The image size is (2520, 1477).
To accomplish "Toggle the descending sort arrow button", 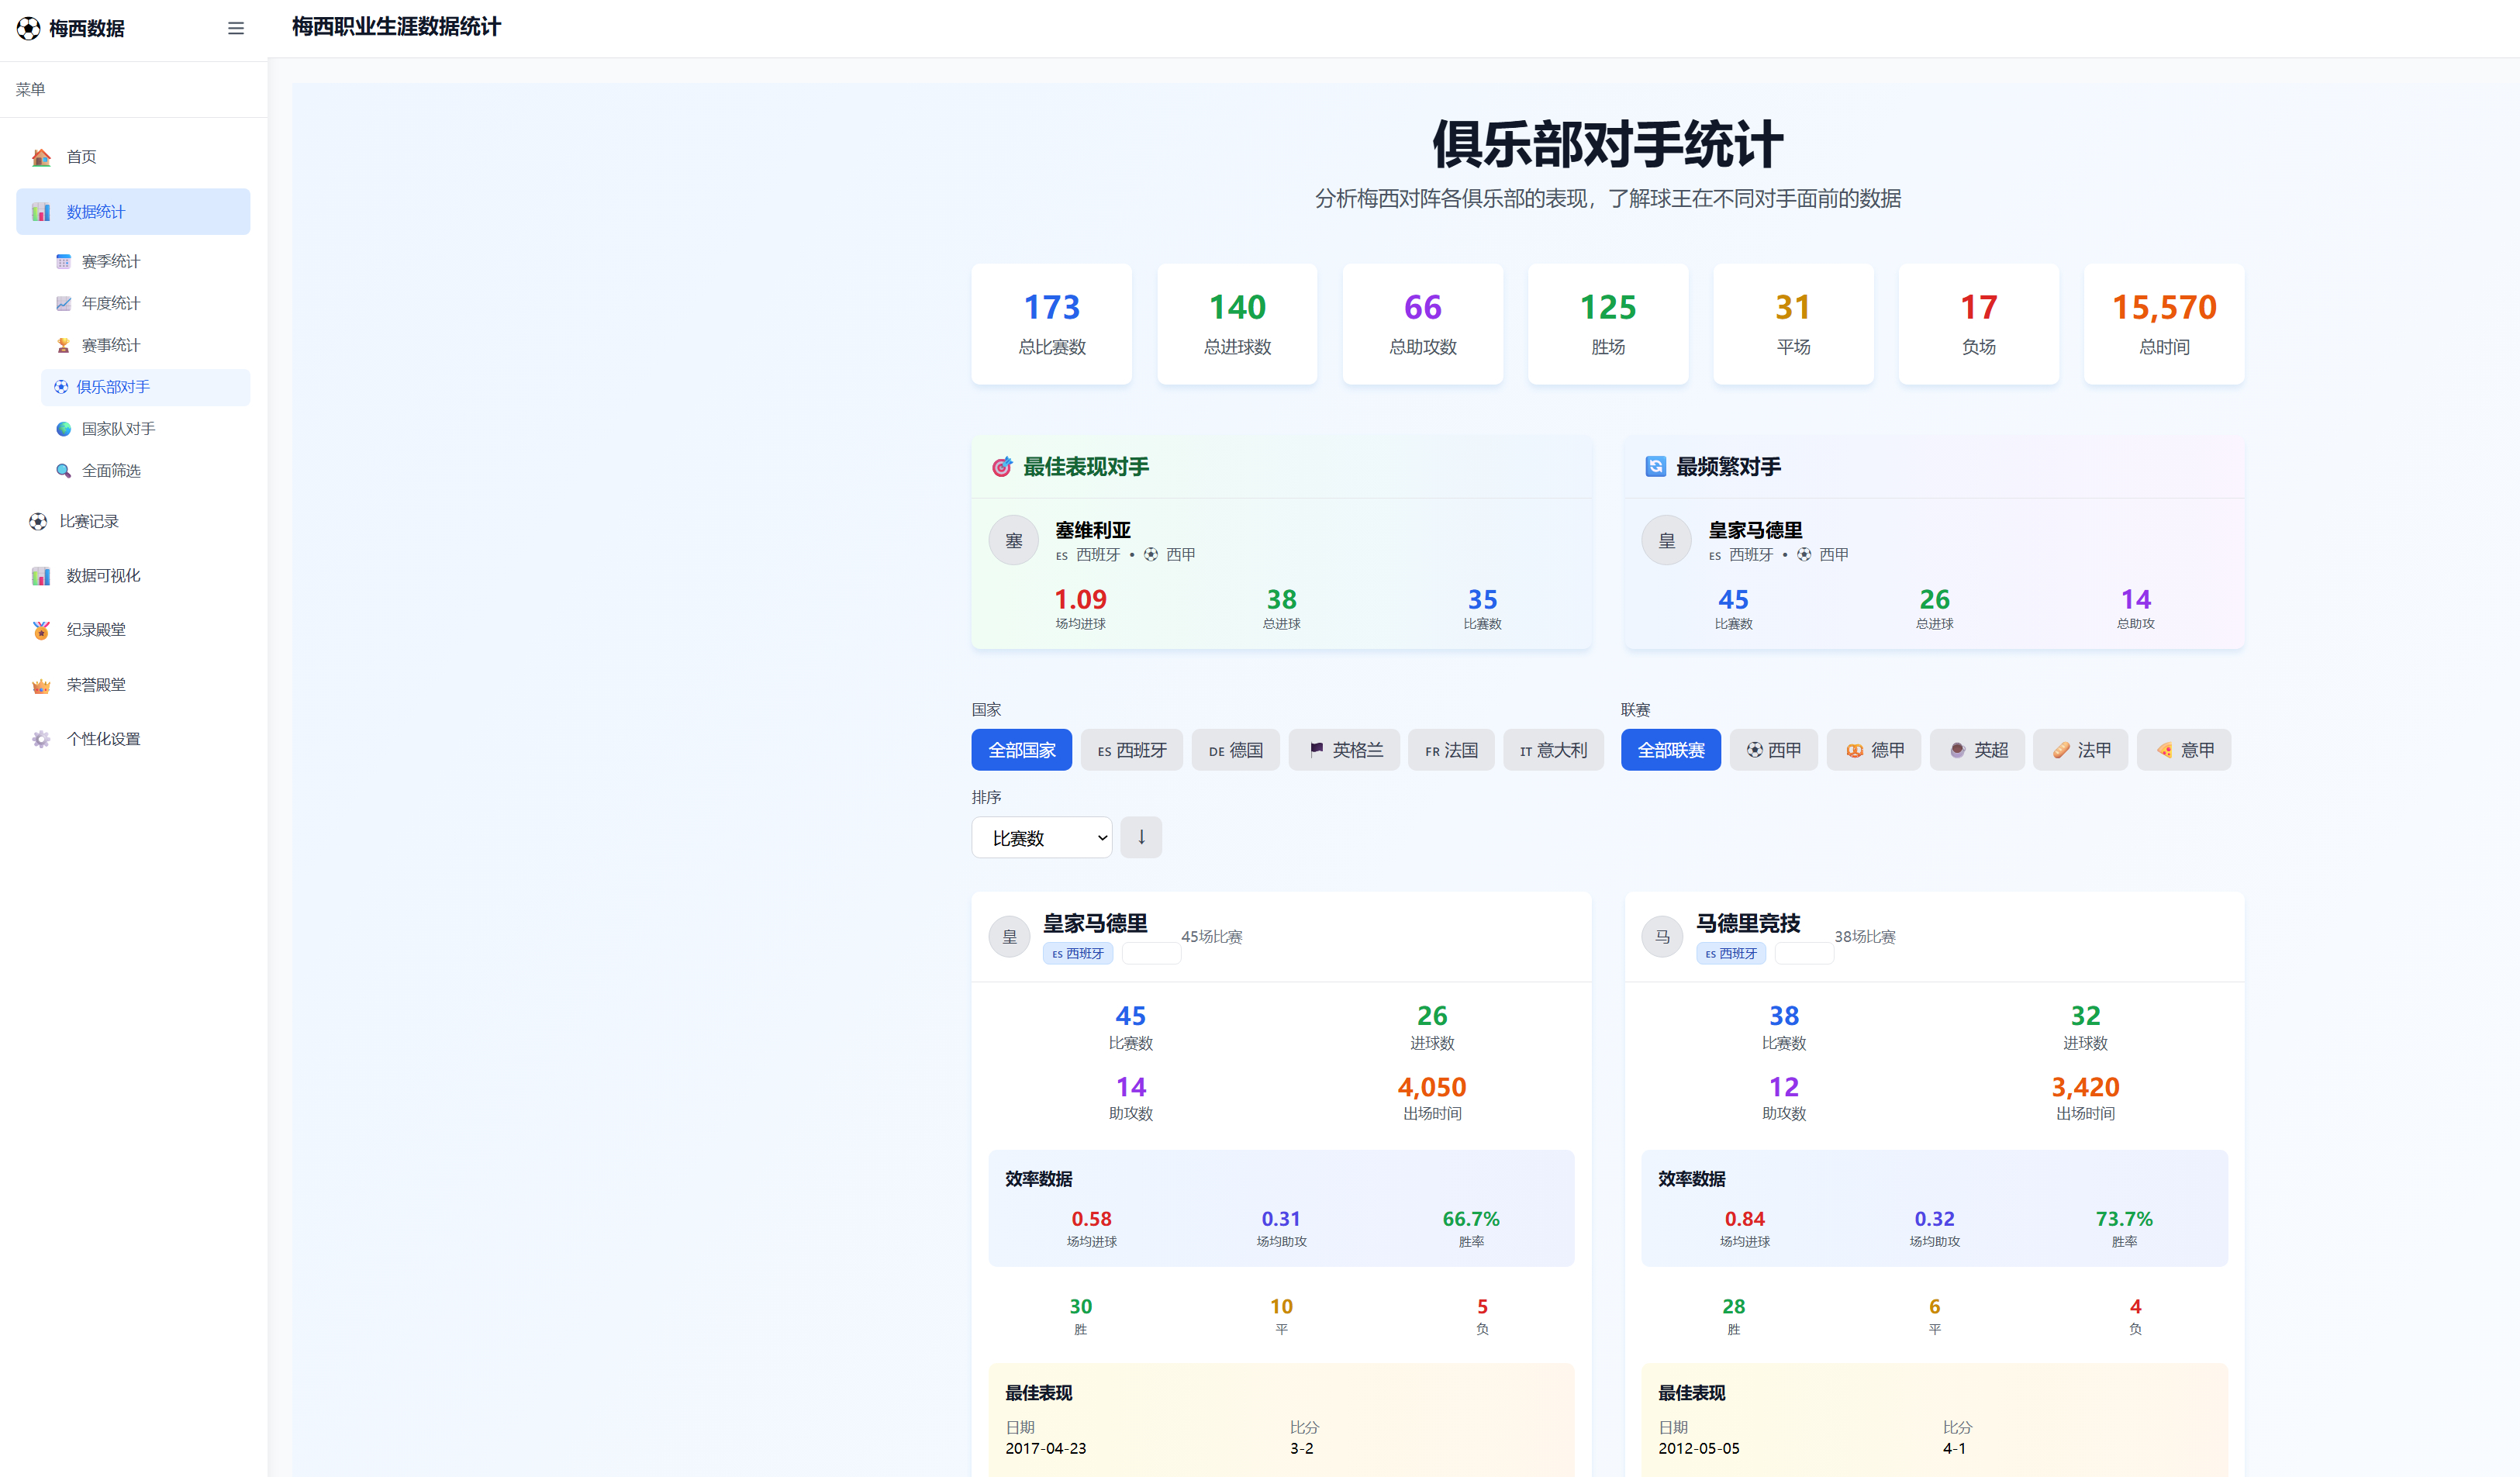I will point(1141,838).
